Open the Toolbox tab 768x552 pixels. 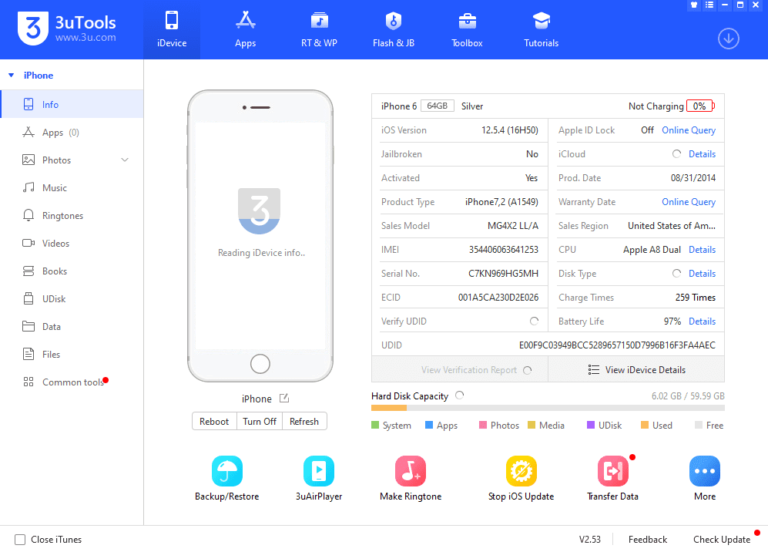click(467, 29)
